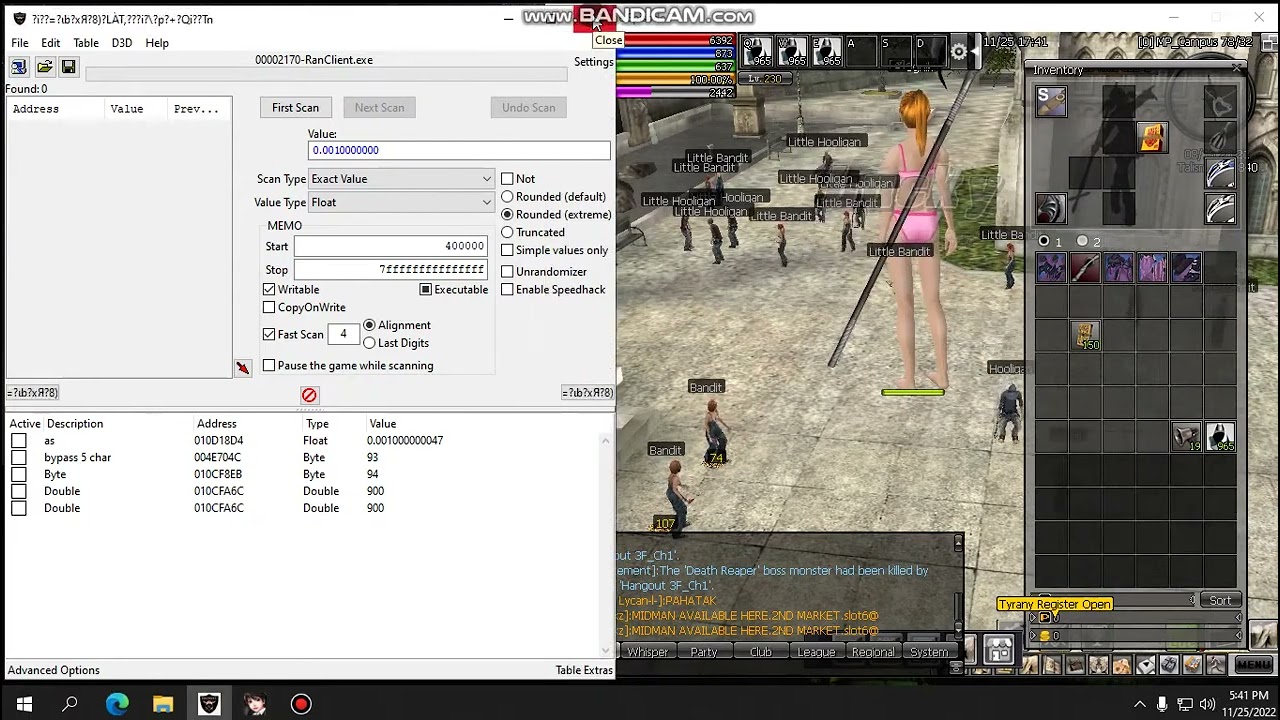Open Microsoft Edge from the taskbar
This screenshot has height=720, width=1280.
coord(117,704)
